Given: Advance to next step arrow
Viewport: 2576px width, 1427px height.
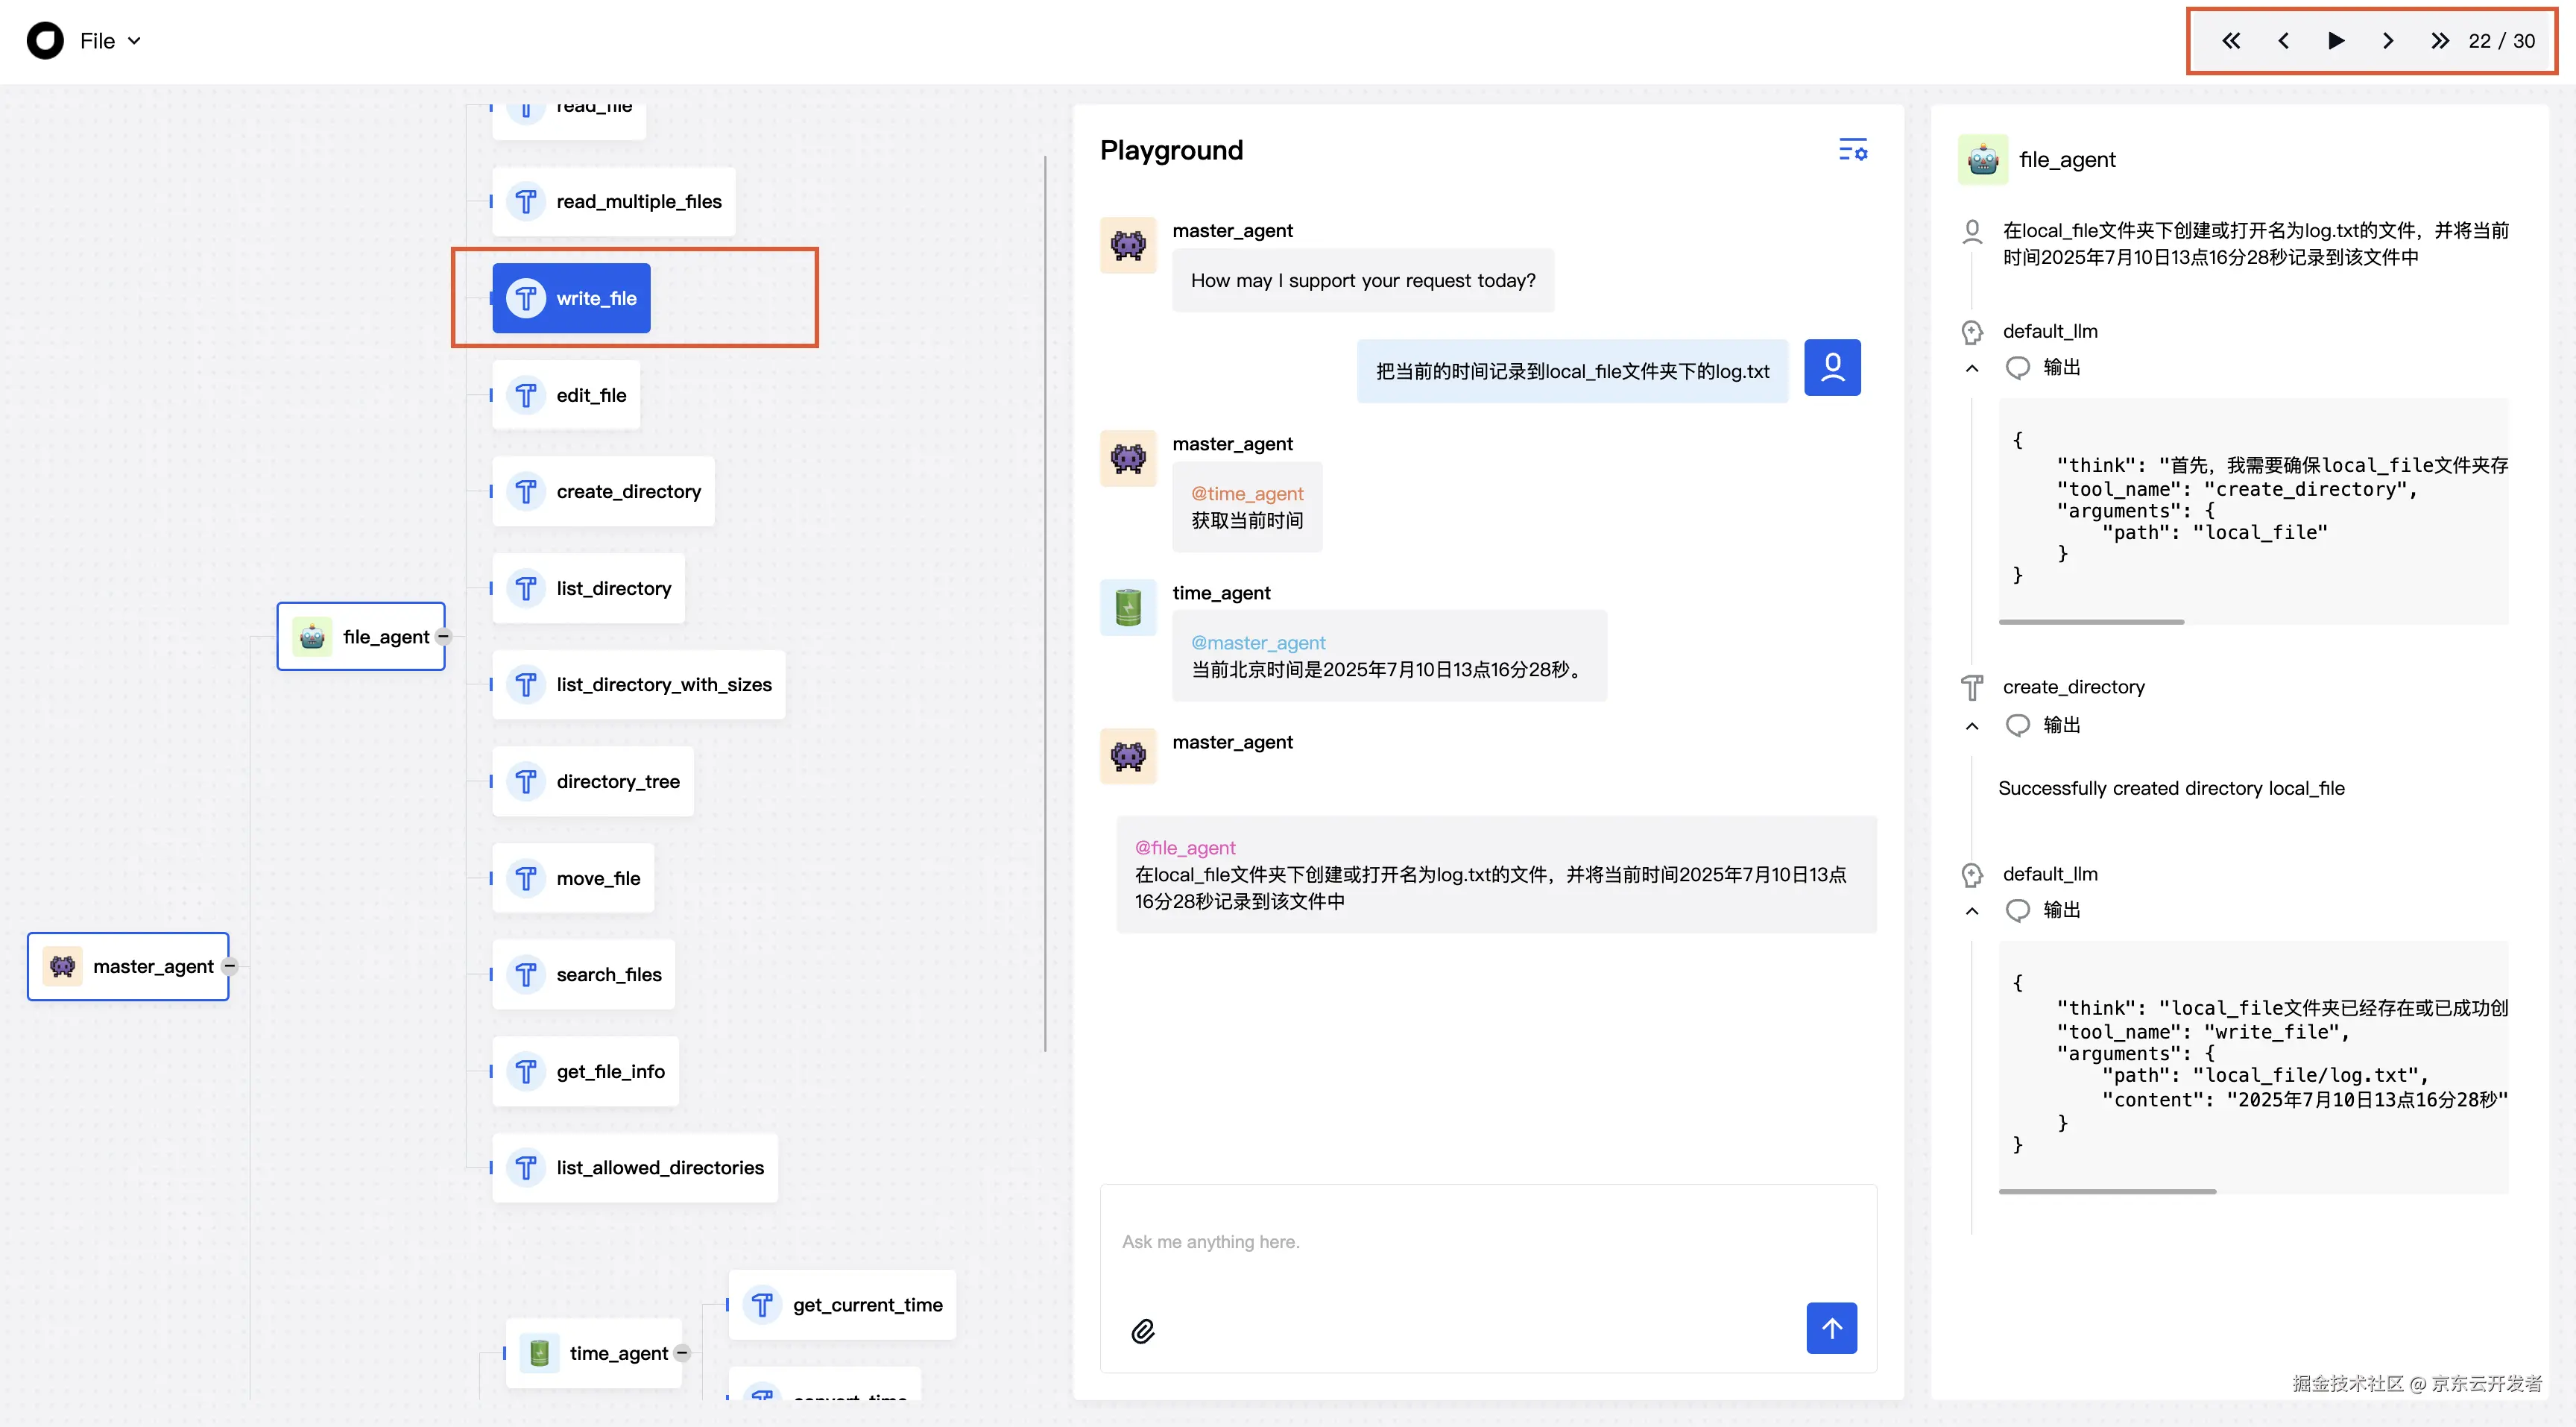Looking at the screenshot, I should point(2388,41).
